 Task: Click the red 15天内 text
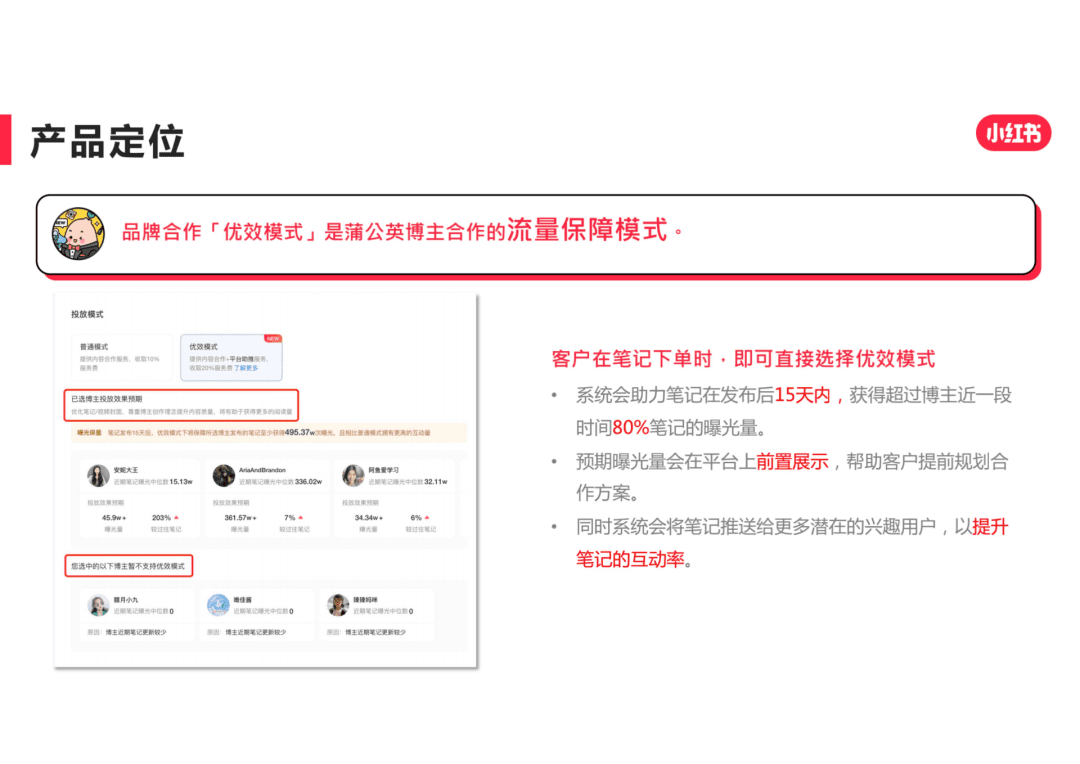click(x=802, y=395)
